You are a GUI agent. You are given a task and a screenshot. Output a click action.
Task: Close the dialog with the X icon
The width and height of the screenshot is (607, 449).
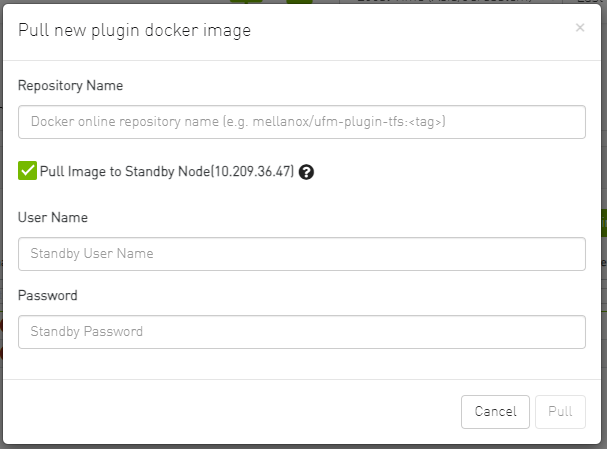[x=580, y=28]
